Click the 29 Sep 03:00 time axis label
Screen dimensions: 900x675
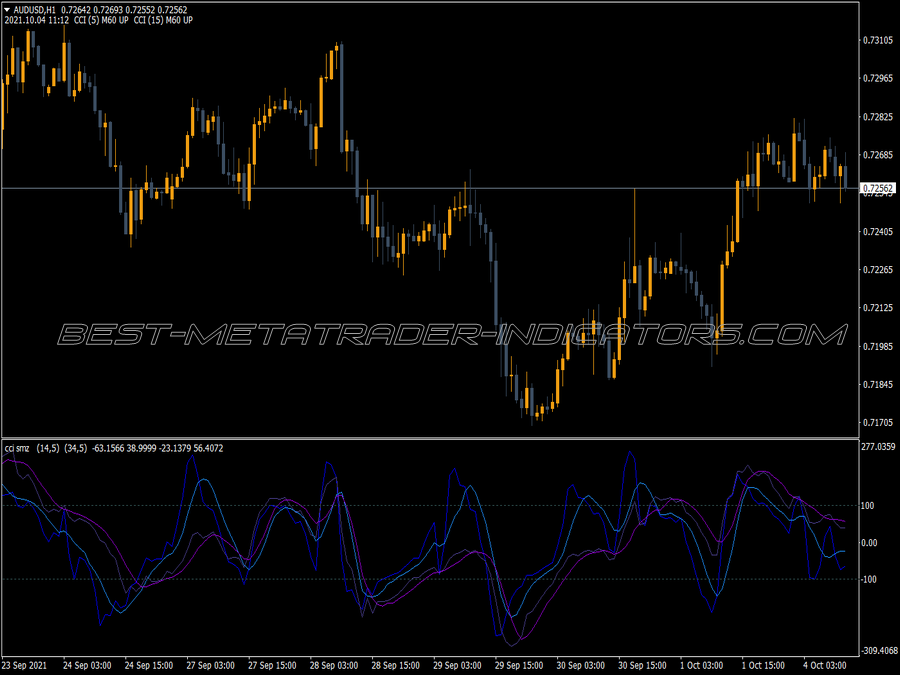click(x=457, y=666)
